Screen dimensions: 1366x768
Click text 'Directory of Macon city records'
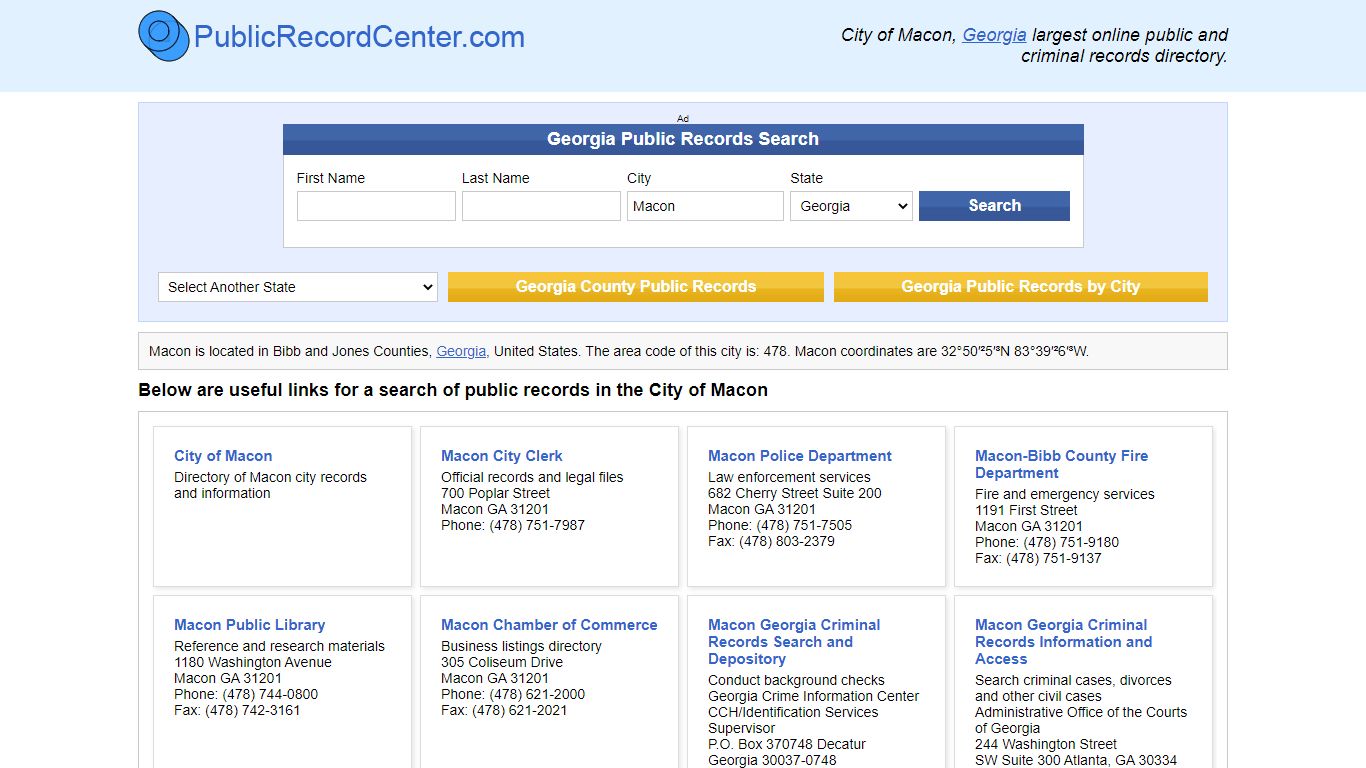click(x=270, y=477)
